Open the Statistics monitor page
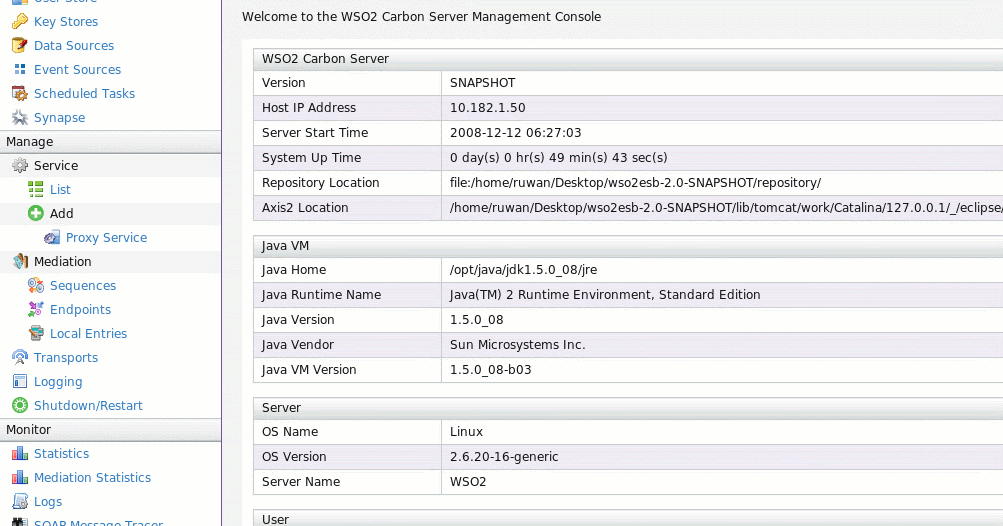 (x=61, y=454)
